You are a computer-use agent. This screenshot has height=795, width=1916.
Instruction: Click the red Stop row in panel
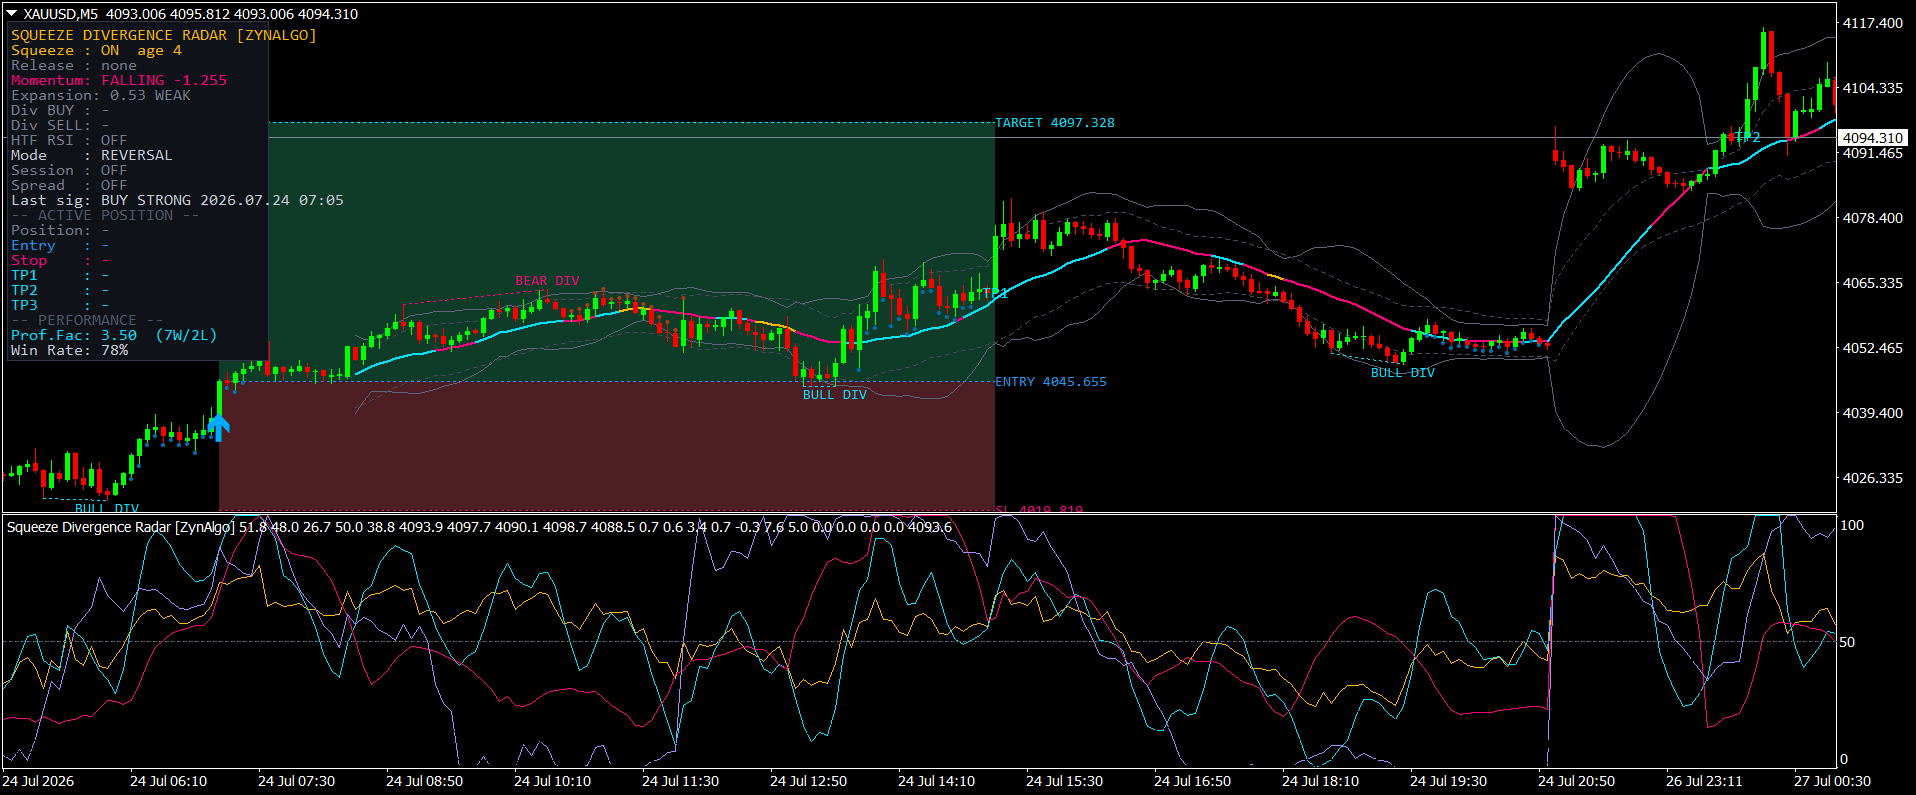pyautogui.click(x=60, y=260)
